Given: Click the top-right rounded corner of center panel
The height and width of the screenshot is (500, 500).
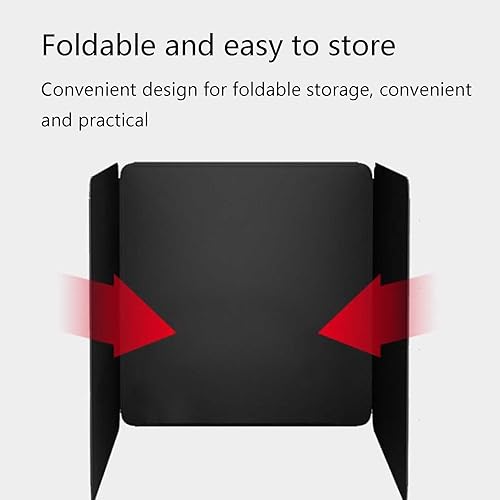Looking at the screenshot, I should [367, 168].
